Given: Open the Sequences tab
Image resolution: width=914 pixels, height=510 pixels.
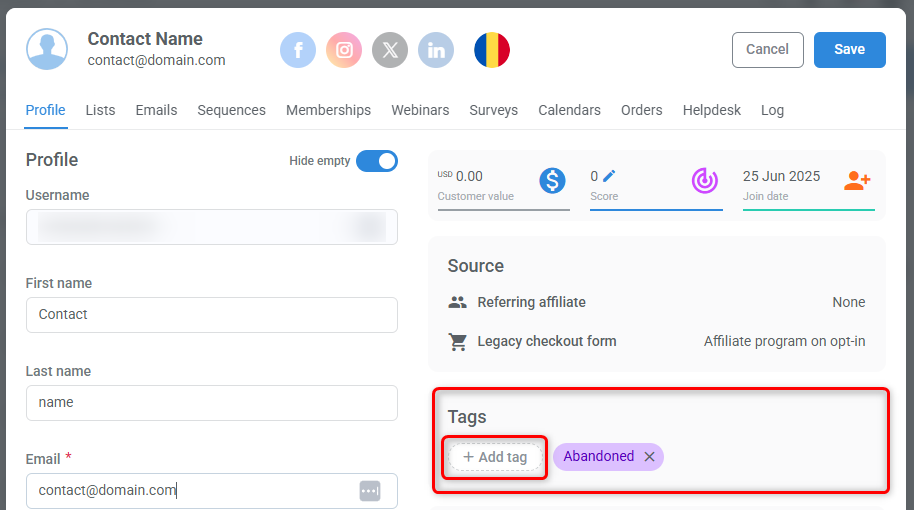Looking at the screenshot, I should [231, 110].
